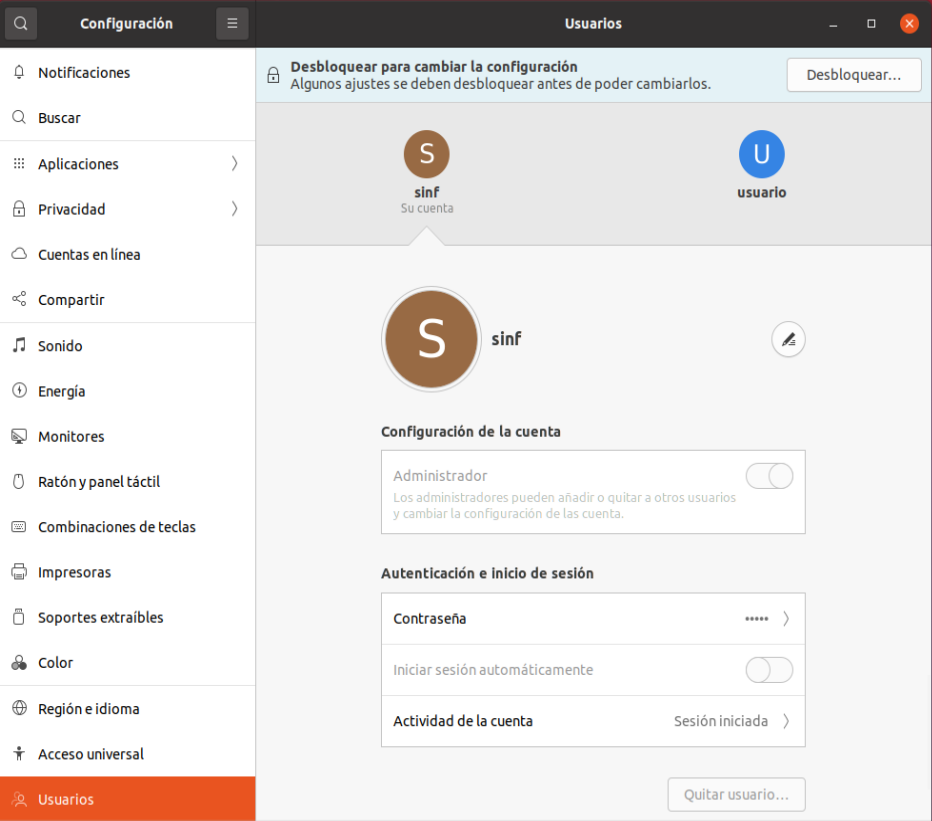Expand the Aplicaciones submenu chevron
932x821 pixels.
point(235,164)
